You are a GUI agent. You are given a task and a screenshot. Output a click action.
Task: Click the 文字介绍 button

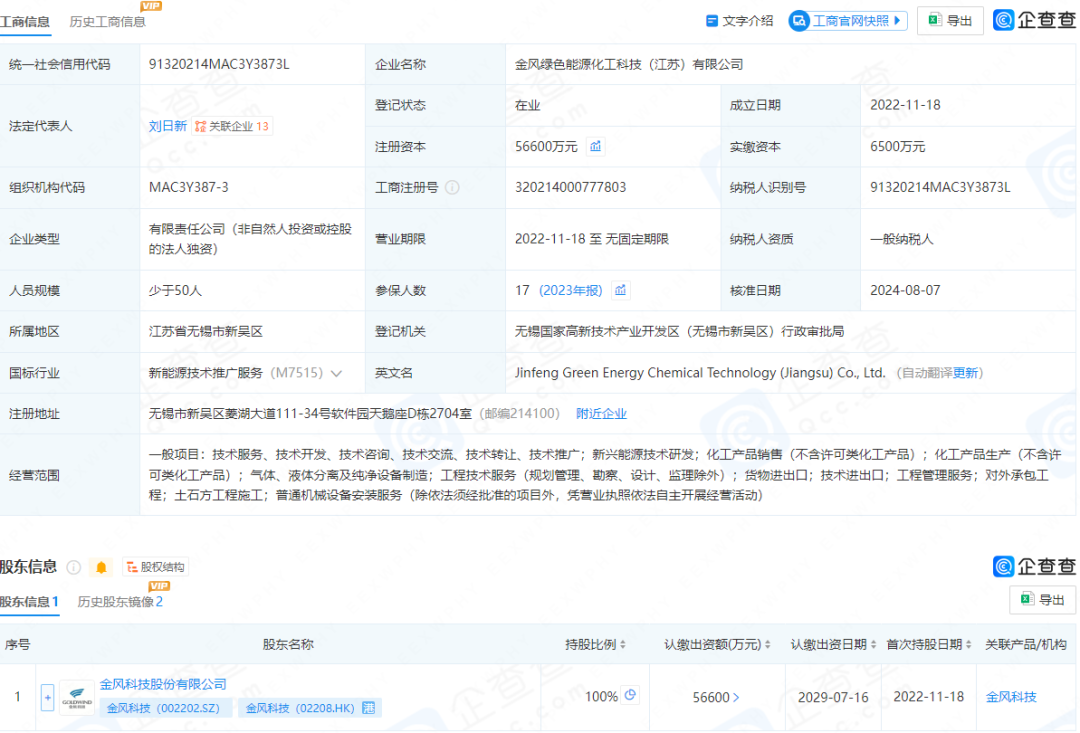740,21
